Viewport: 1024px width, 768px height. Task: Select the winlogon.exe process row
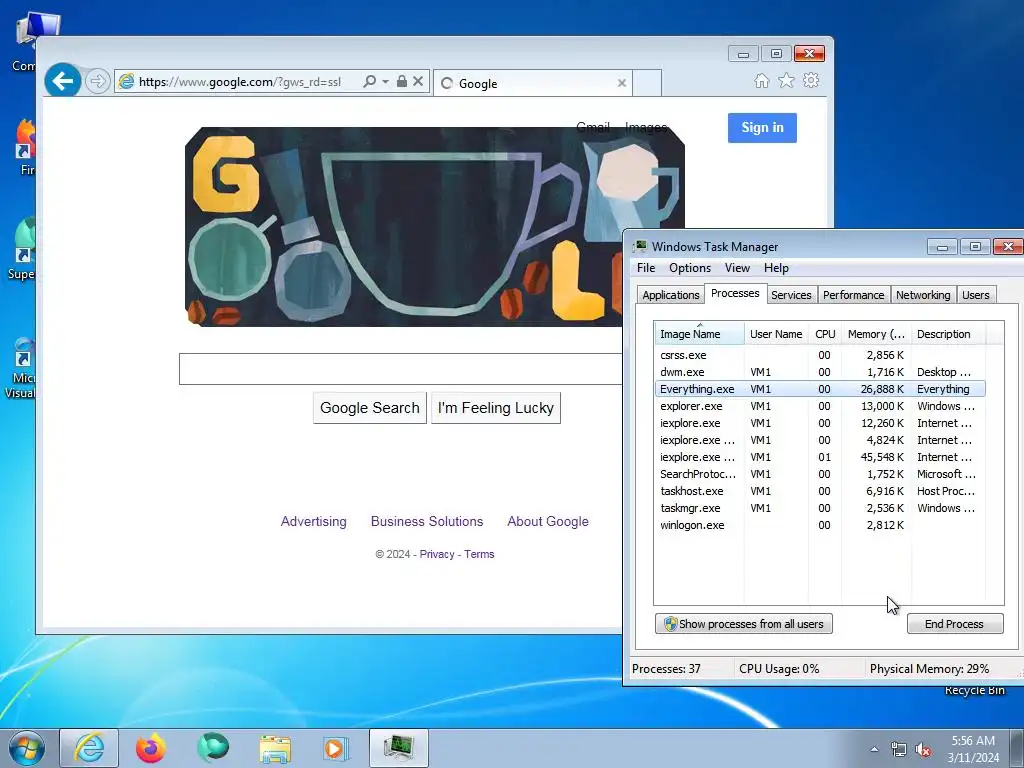[x=820, y=525]
